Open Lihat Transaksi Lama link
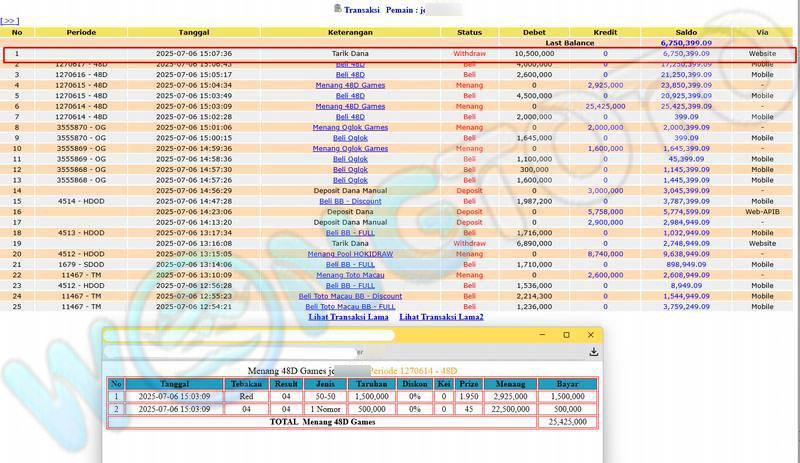This screenshot has height=463, width=800. tap(349, 317)
